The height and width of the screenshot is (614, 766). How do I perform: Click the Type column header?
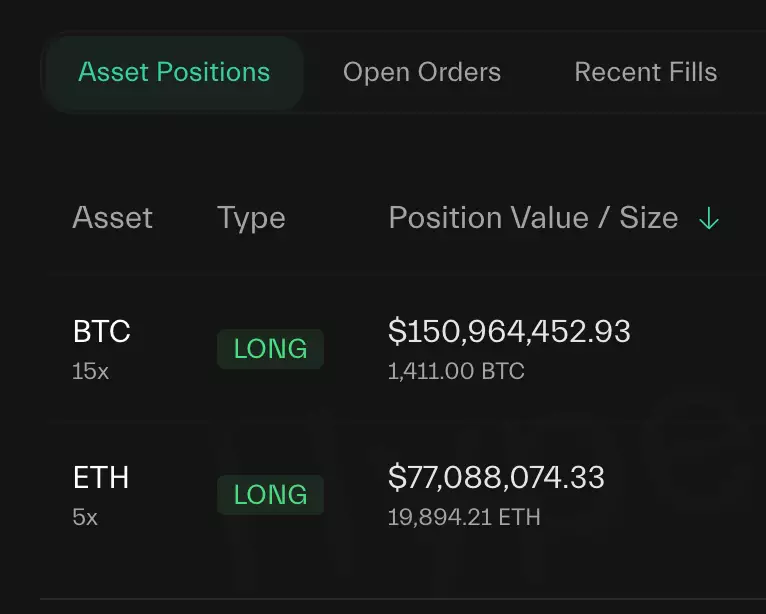coord(251,218)
